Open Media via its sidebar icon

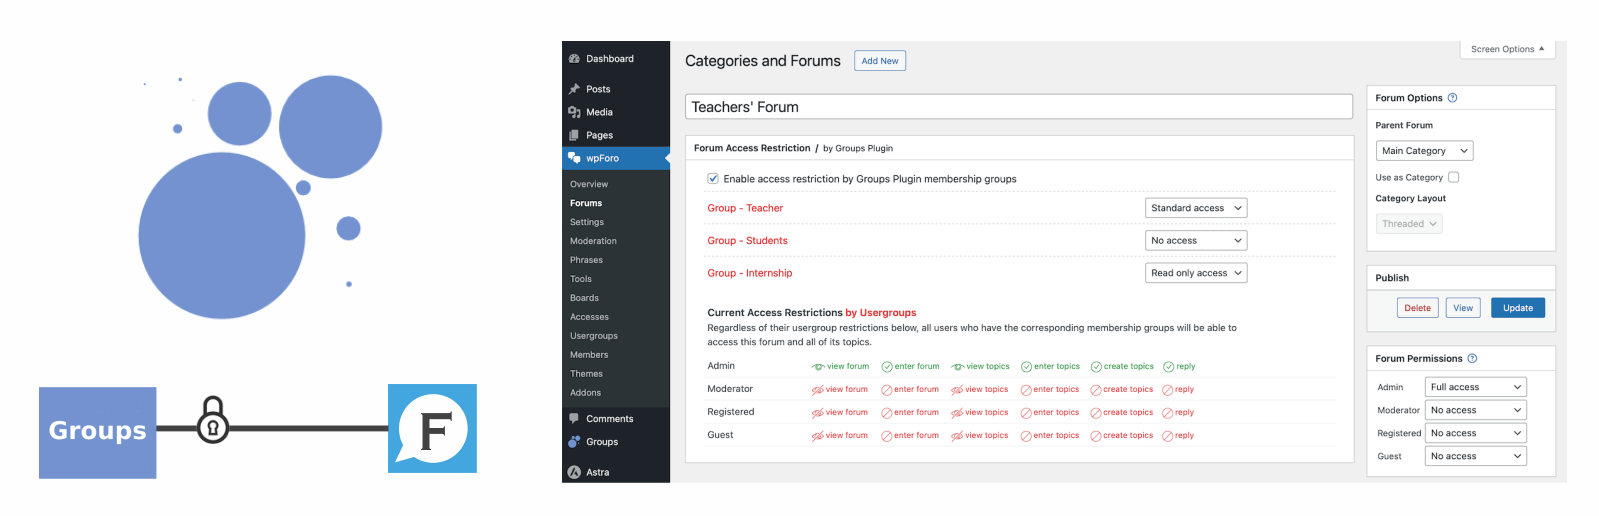click(574, 112)
